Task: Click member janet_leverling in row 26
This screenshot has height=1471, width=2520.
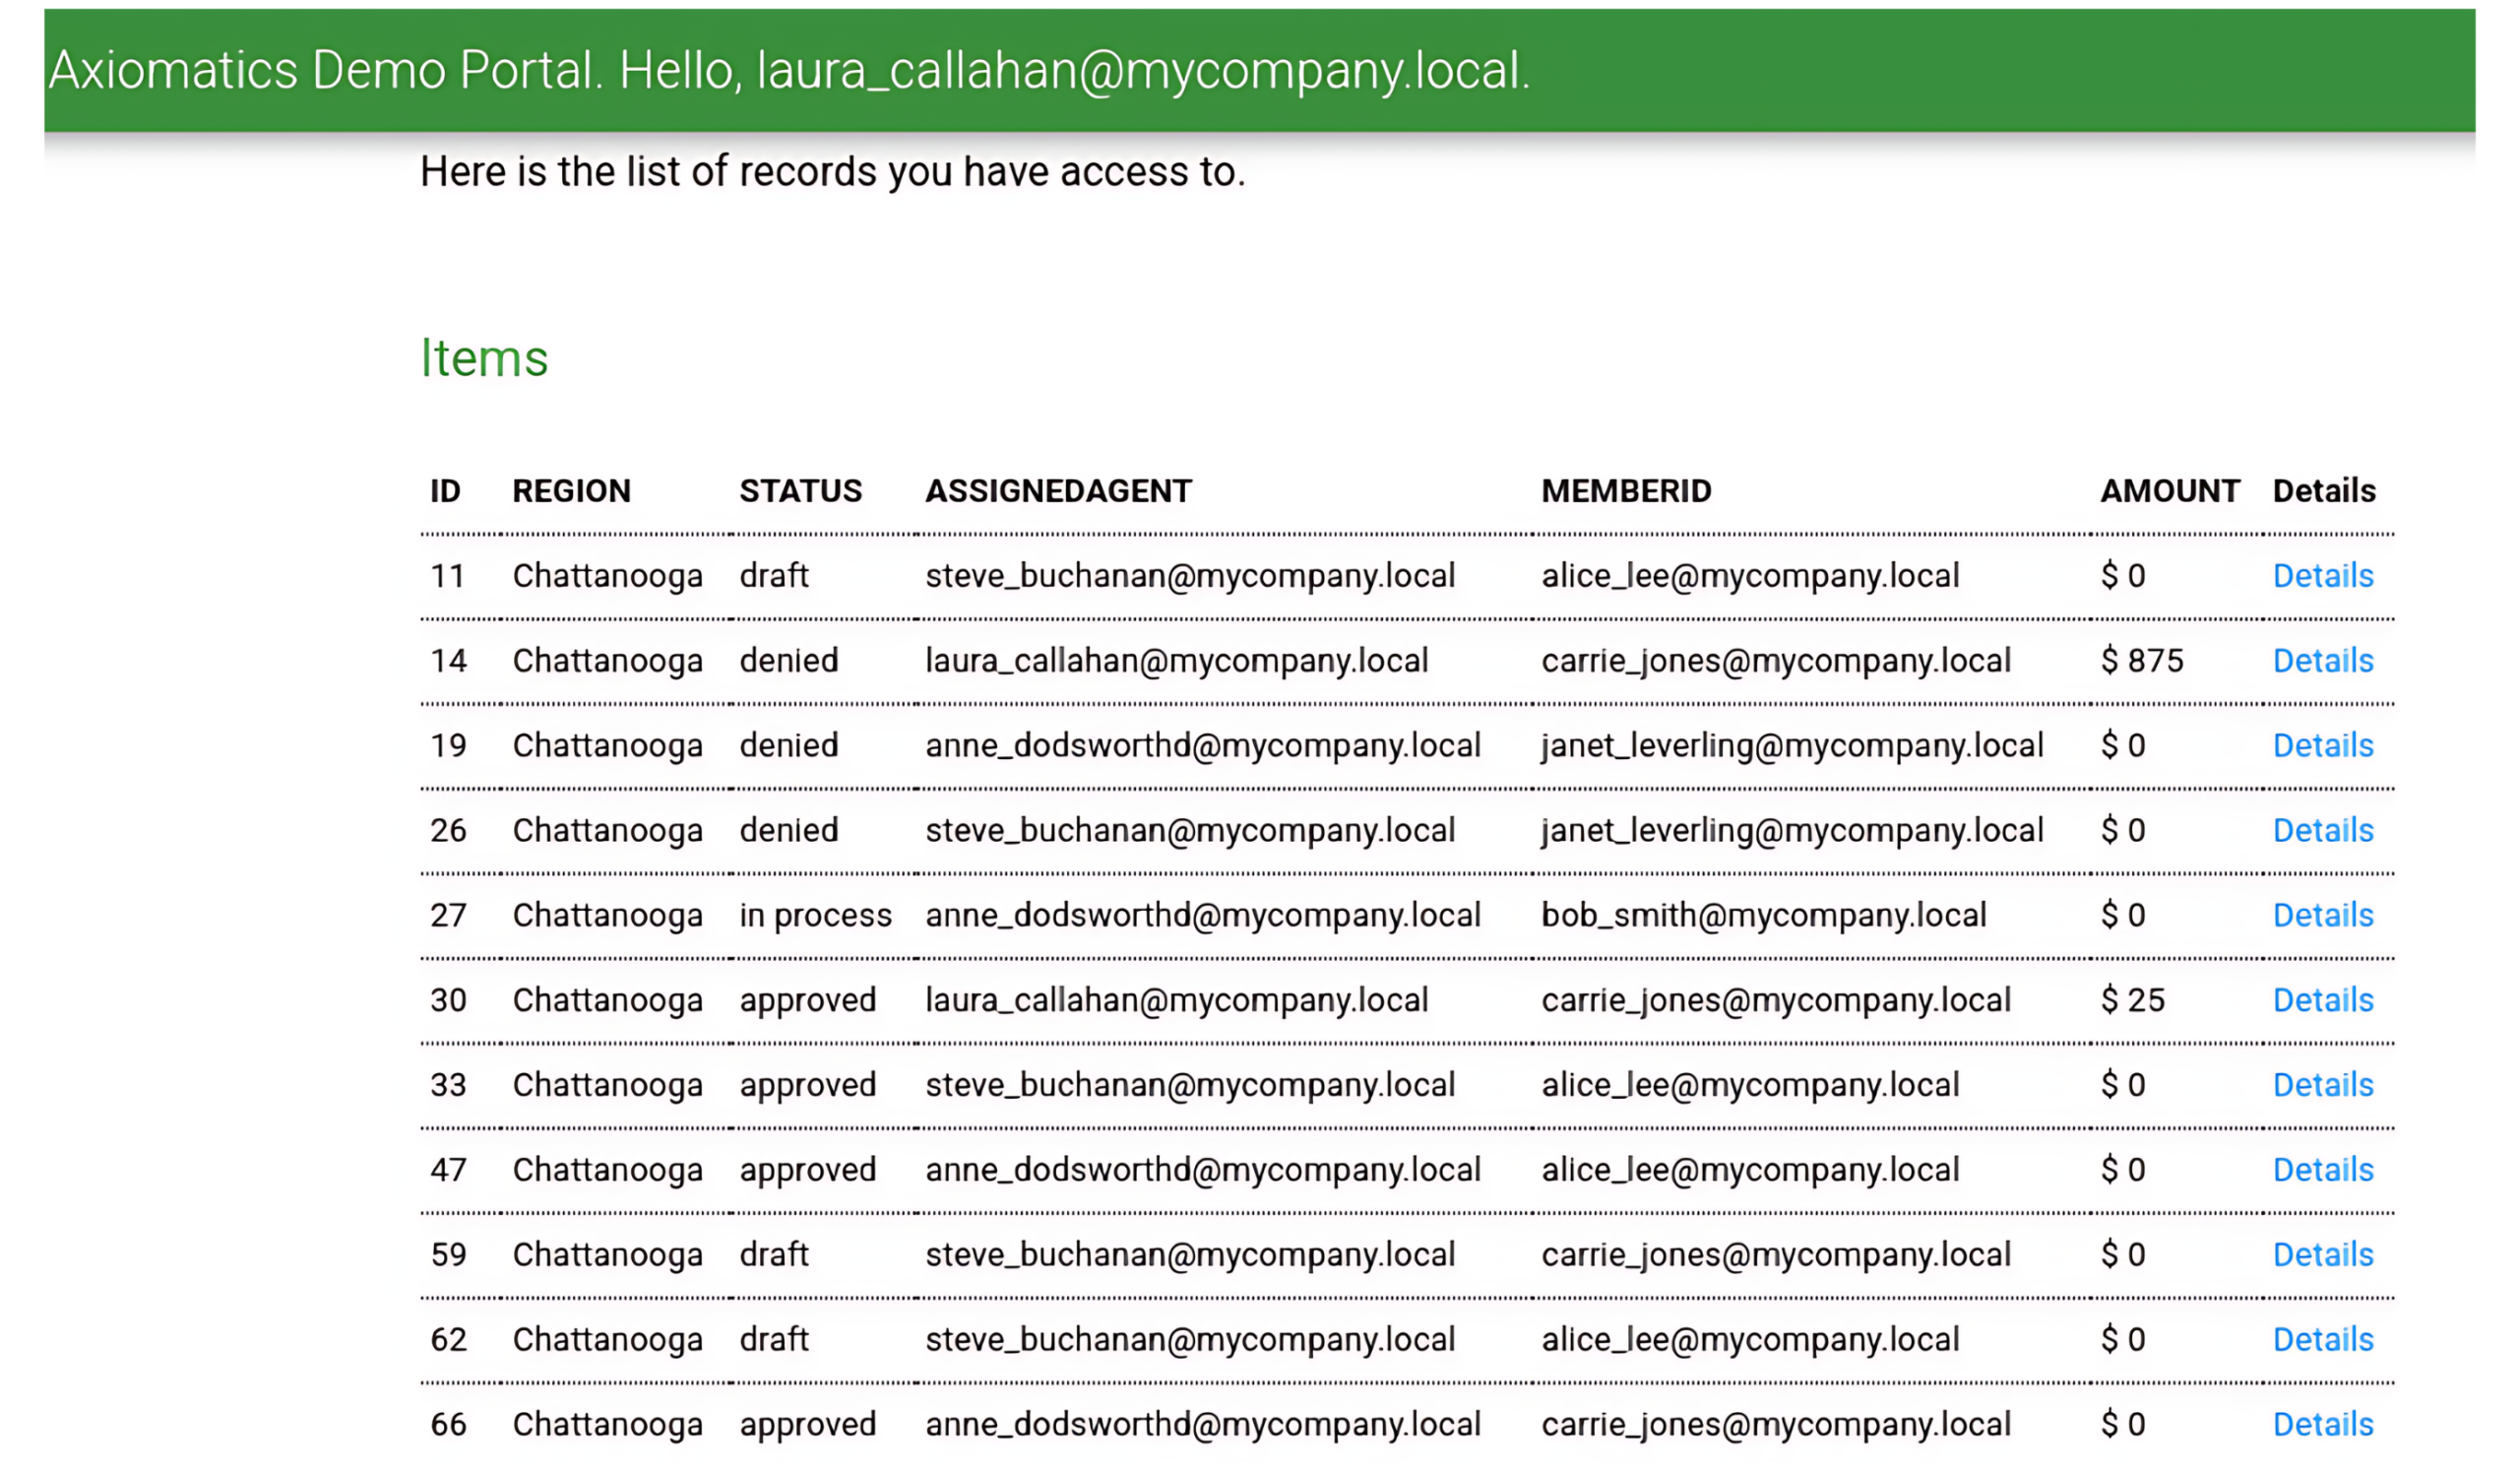Action: [1792, 830]
